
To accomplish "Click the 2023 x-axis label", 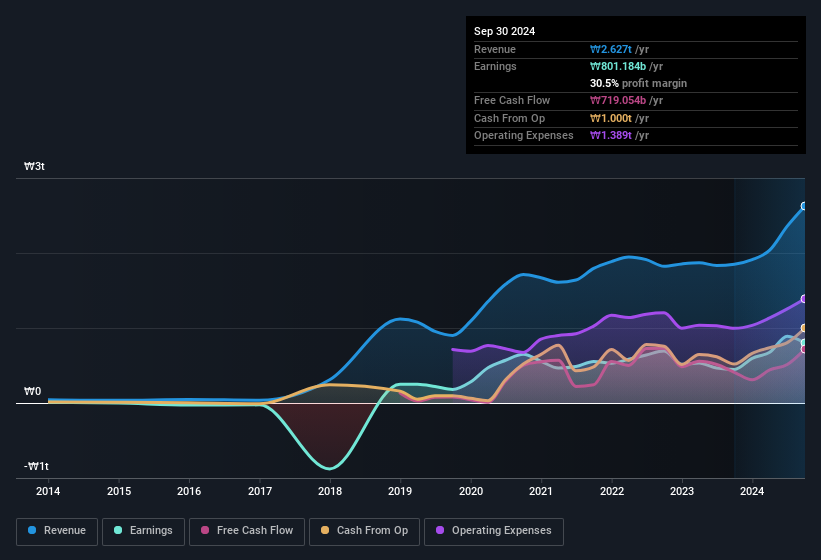I will click(x=682, y=491).
